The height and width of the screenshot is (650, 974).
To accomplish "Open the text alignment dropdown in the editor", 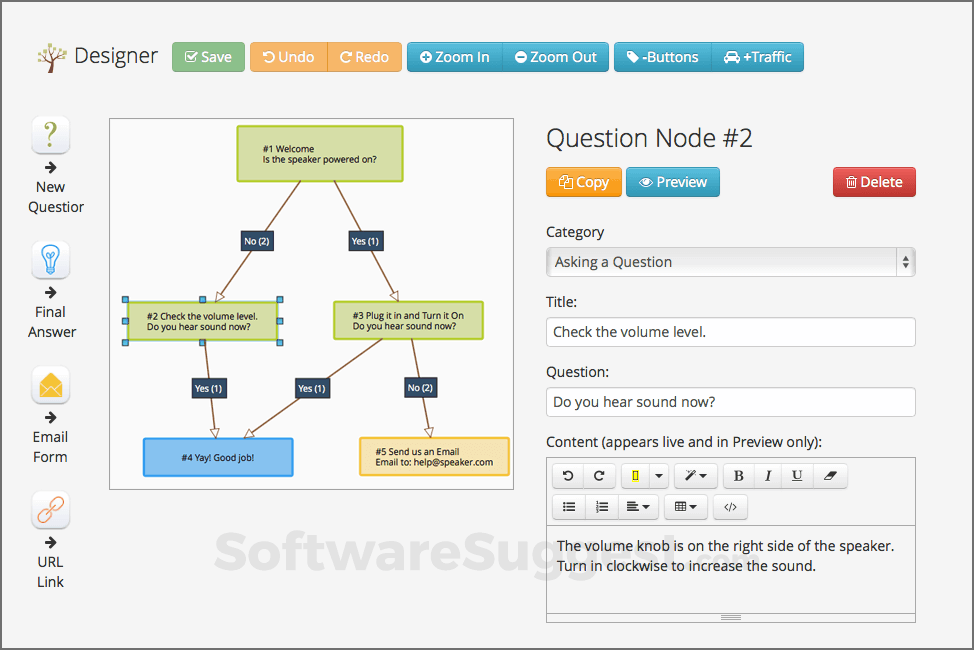I will point(638,507).
